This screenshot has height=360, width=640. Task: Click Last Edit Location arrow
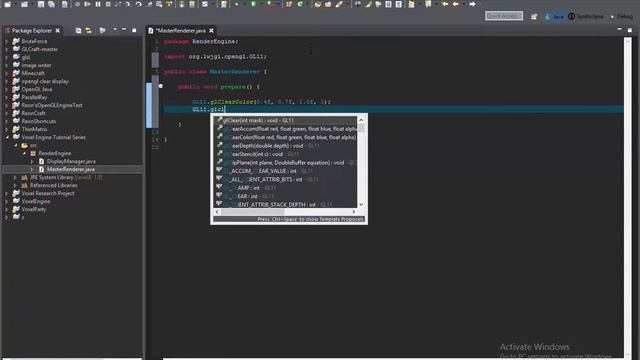445,4
